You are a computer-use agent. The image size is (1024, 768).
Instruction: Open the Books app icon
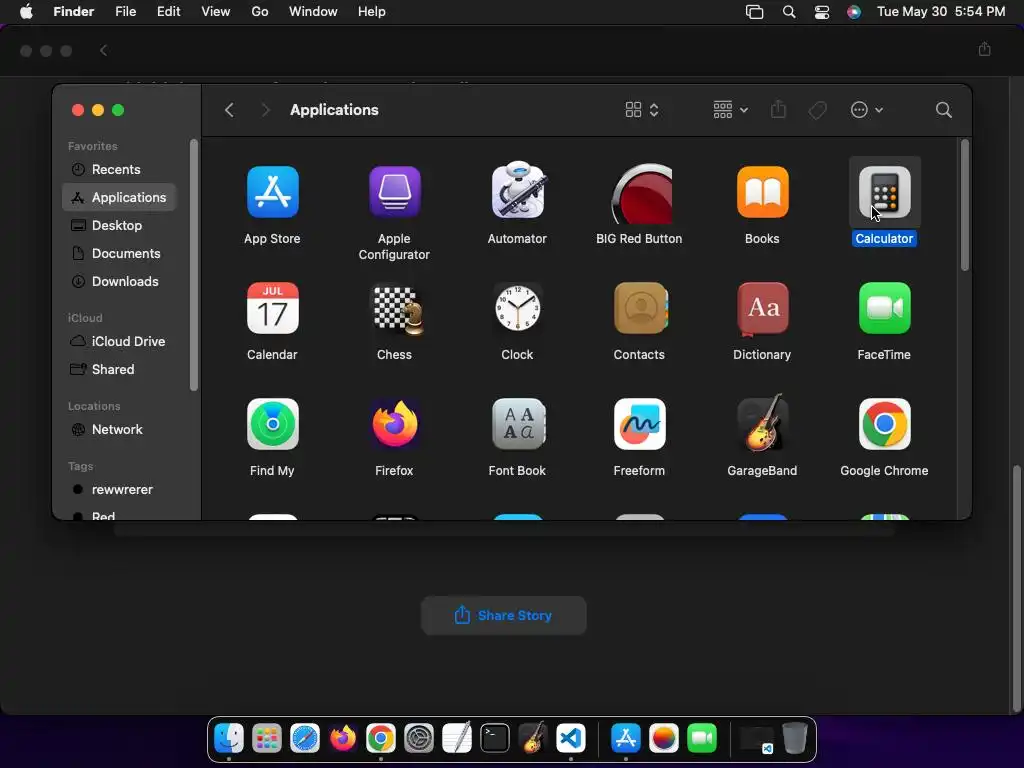click(x=762, y=192)
